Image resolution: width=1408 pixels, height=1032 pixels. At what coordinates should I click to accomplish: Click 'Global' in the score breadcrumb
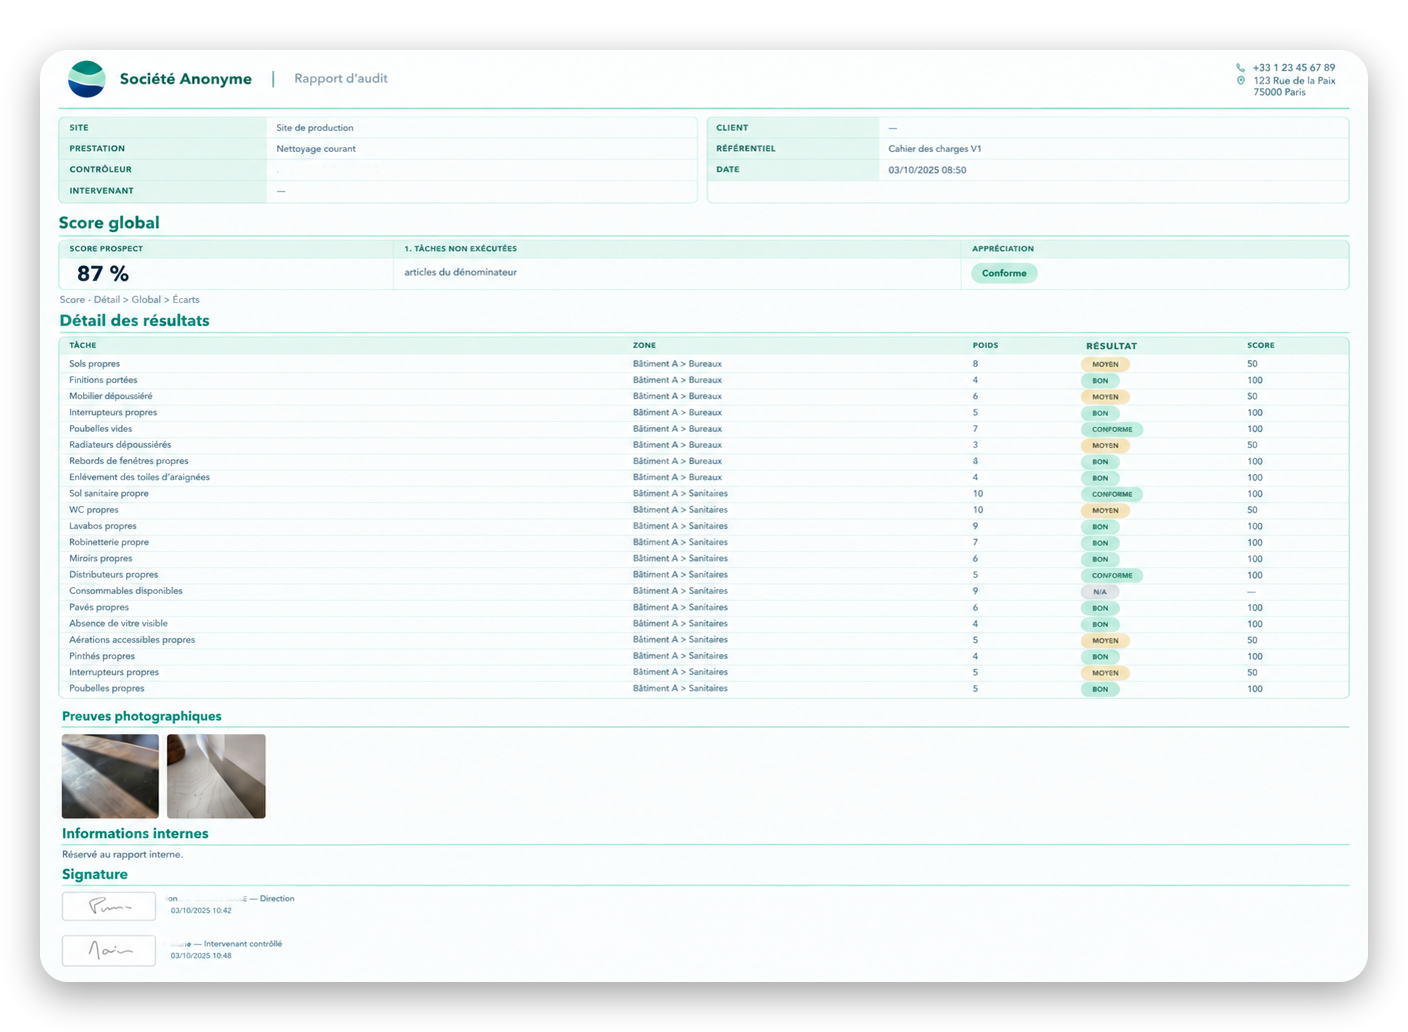coord(146,300)
